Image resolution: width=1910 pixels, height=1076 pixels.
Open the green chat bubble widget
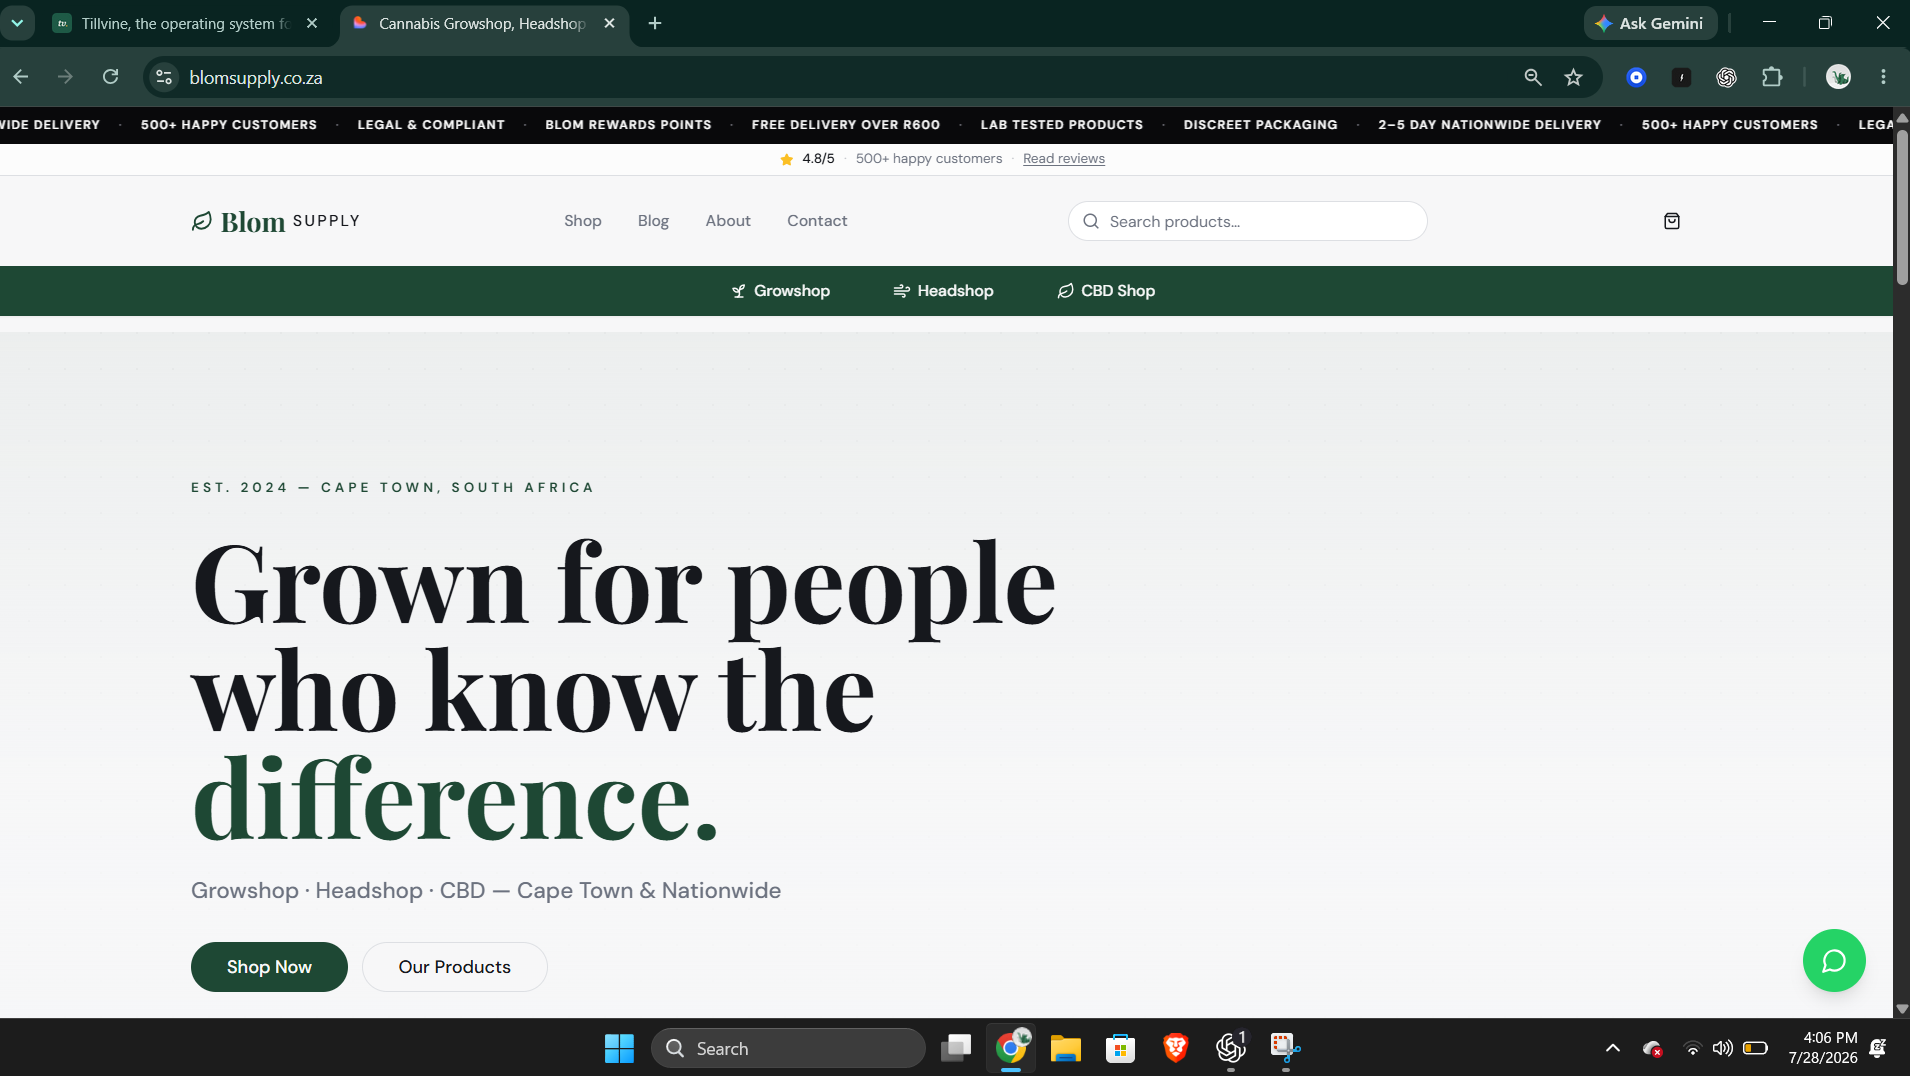[1834, 961]
